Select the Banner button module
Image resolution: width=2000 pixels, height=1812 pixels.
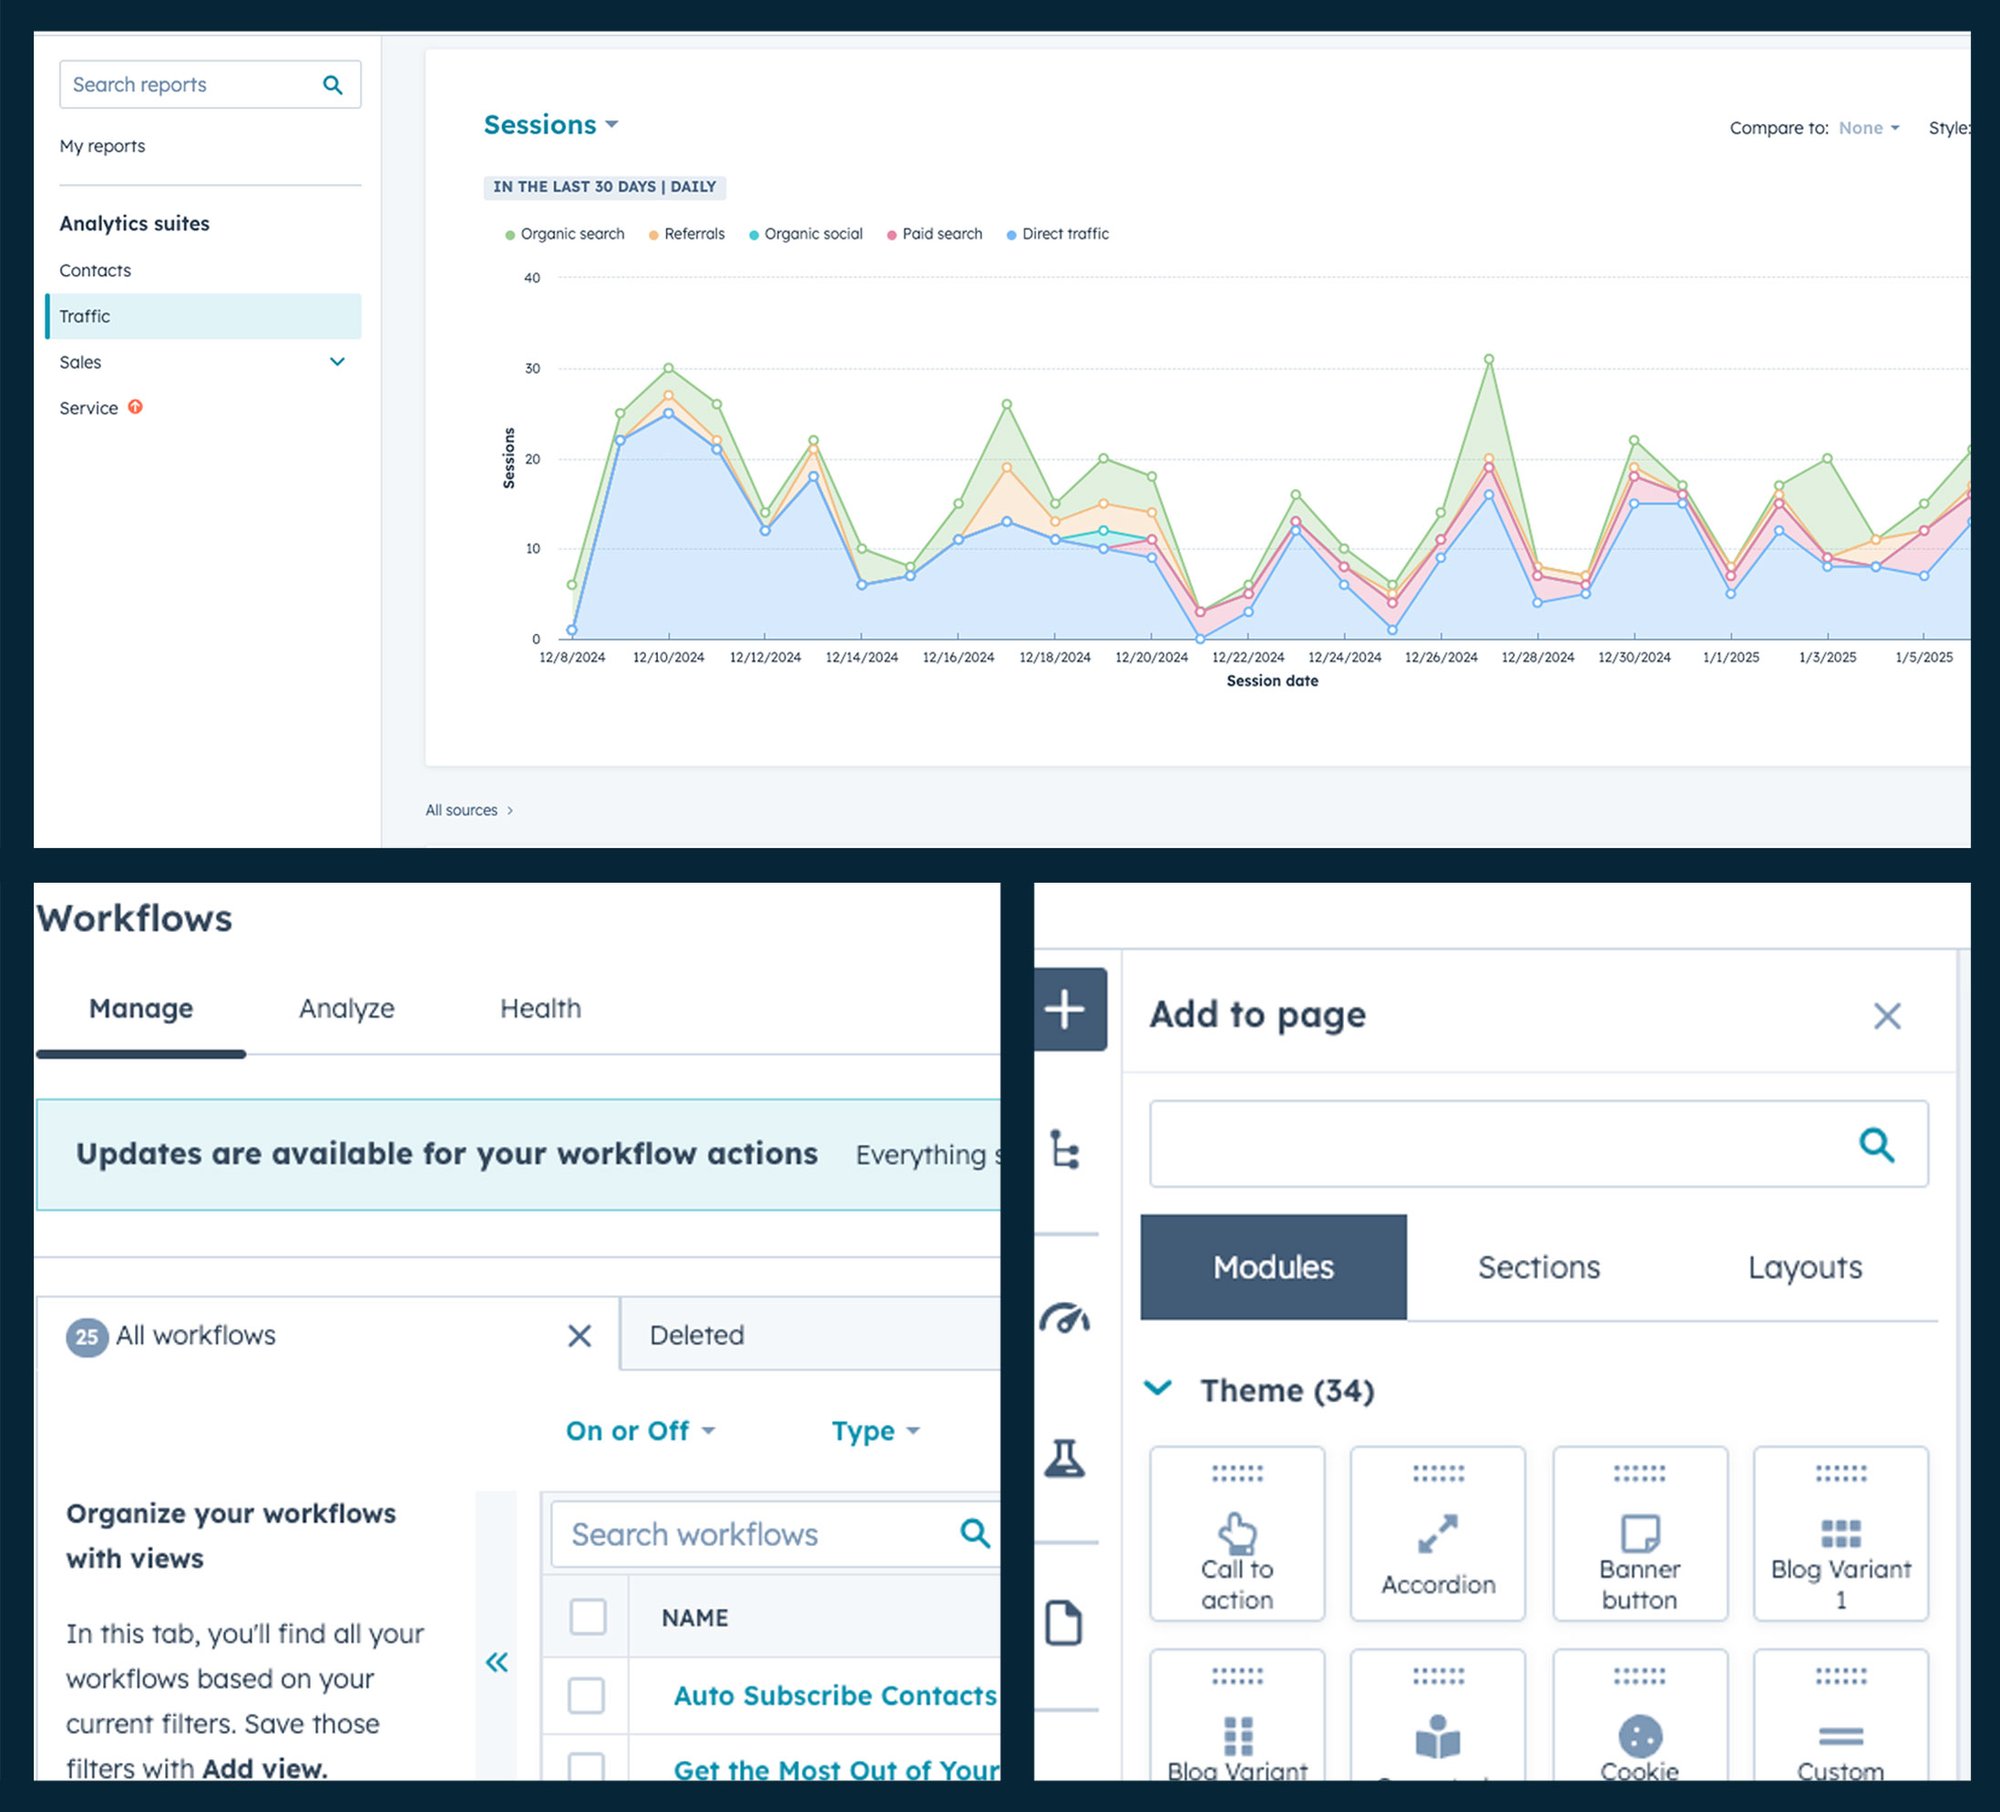1640,1534
